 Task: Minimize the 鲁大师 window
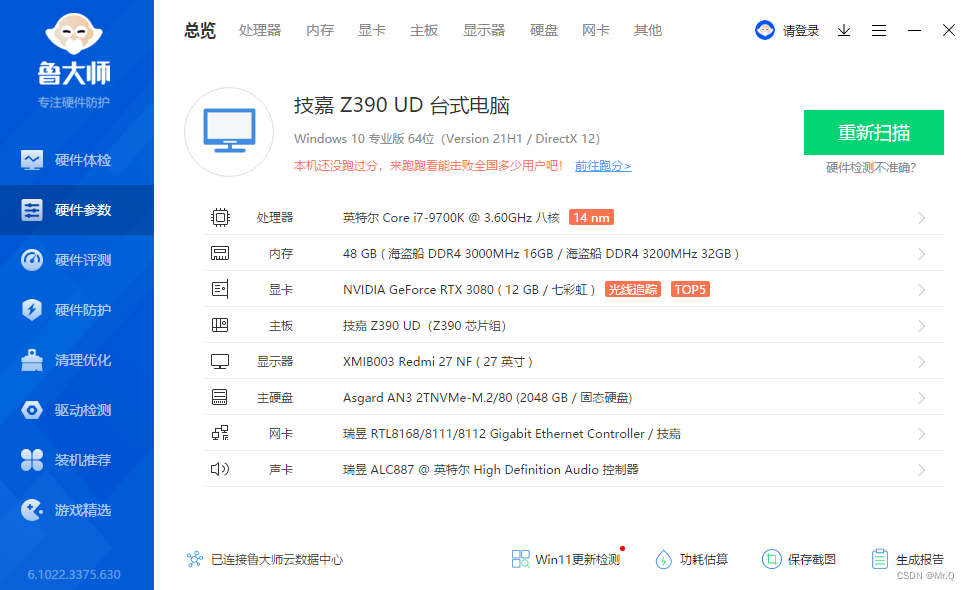(914, 30)
